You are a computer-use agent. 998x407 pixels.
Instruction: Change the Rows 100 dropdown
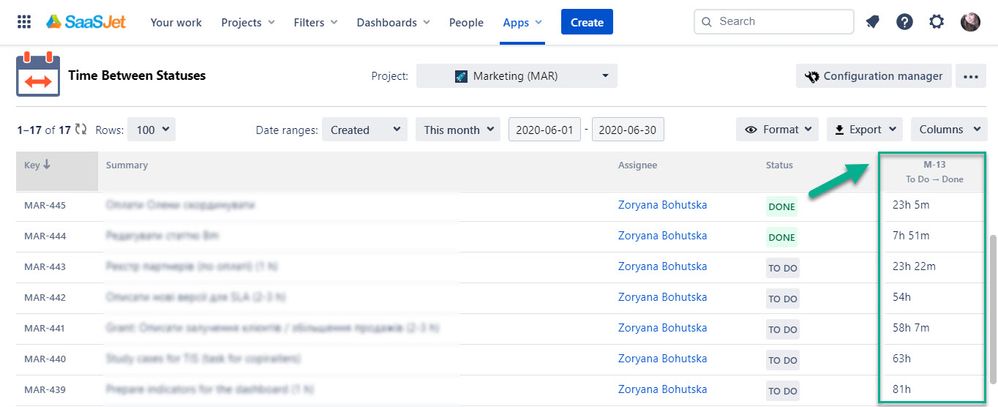click(x=151, y=130)
